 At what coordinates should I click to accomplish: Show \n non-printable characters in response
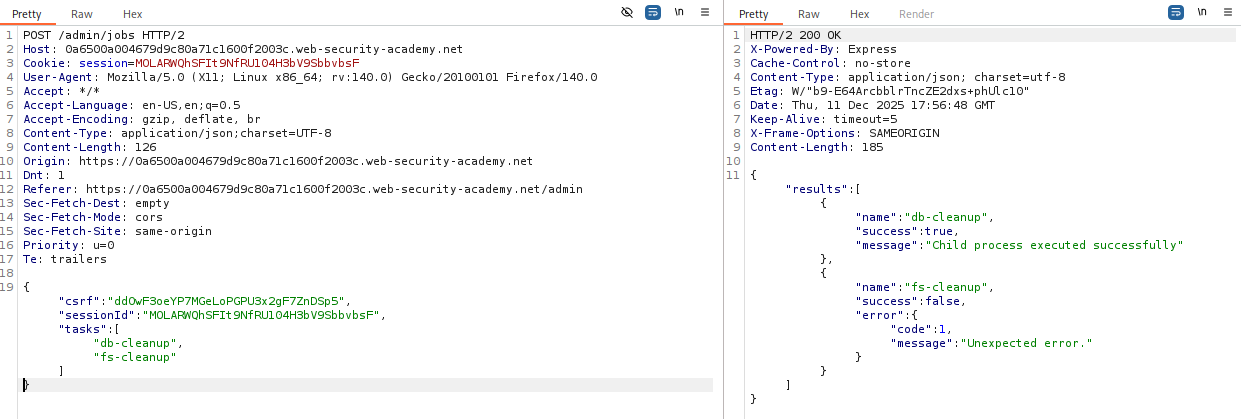1202,13
